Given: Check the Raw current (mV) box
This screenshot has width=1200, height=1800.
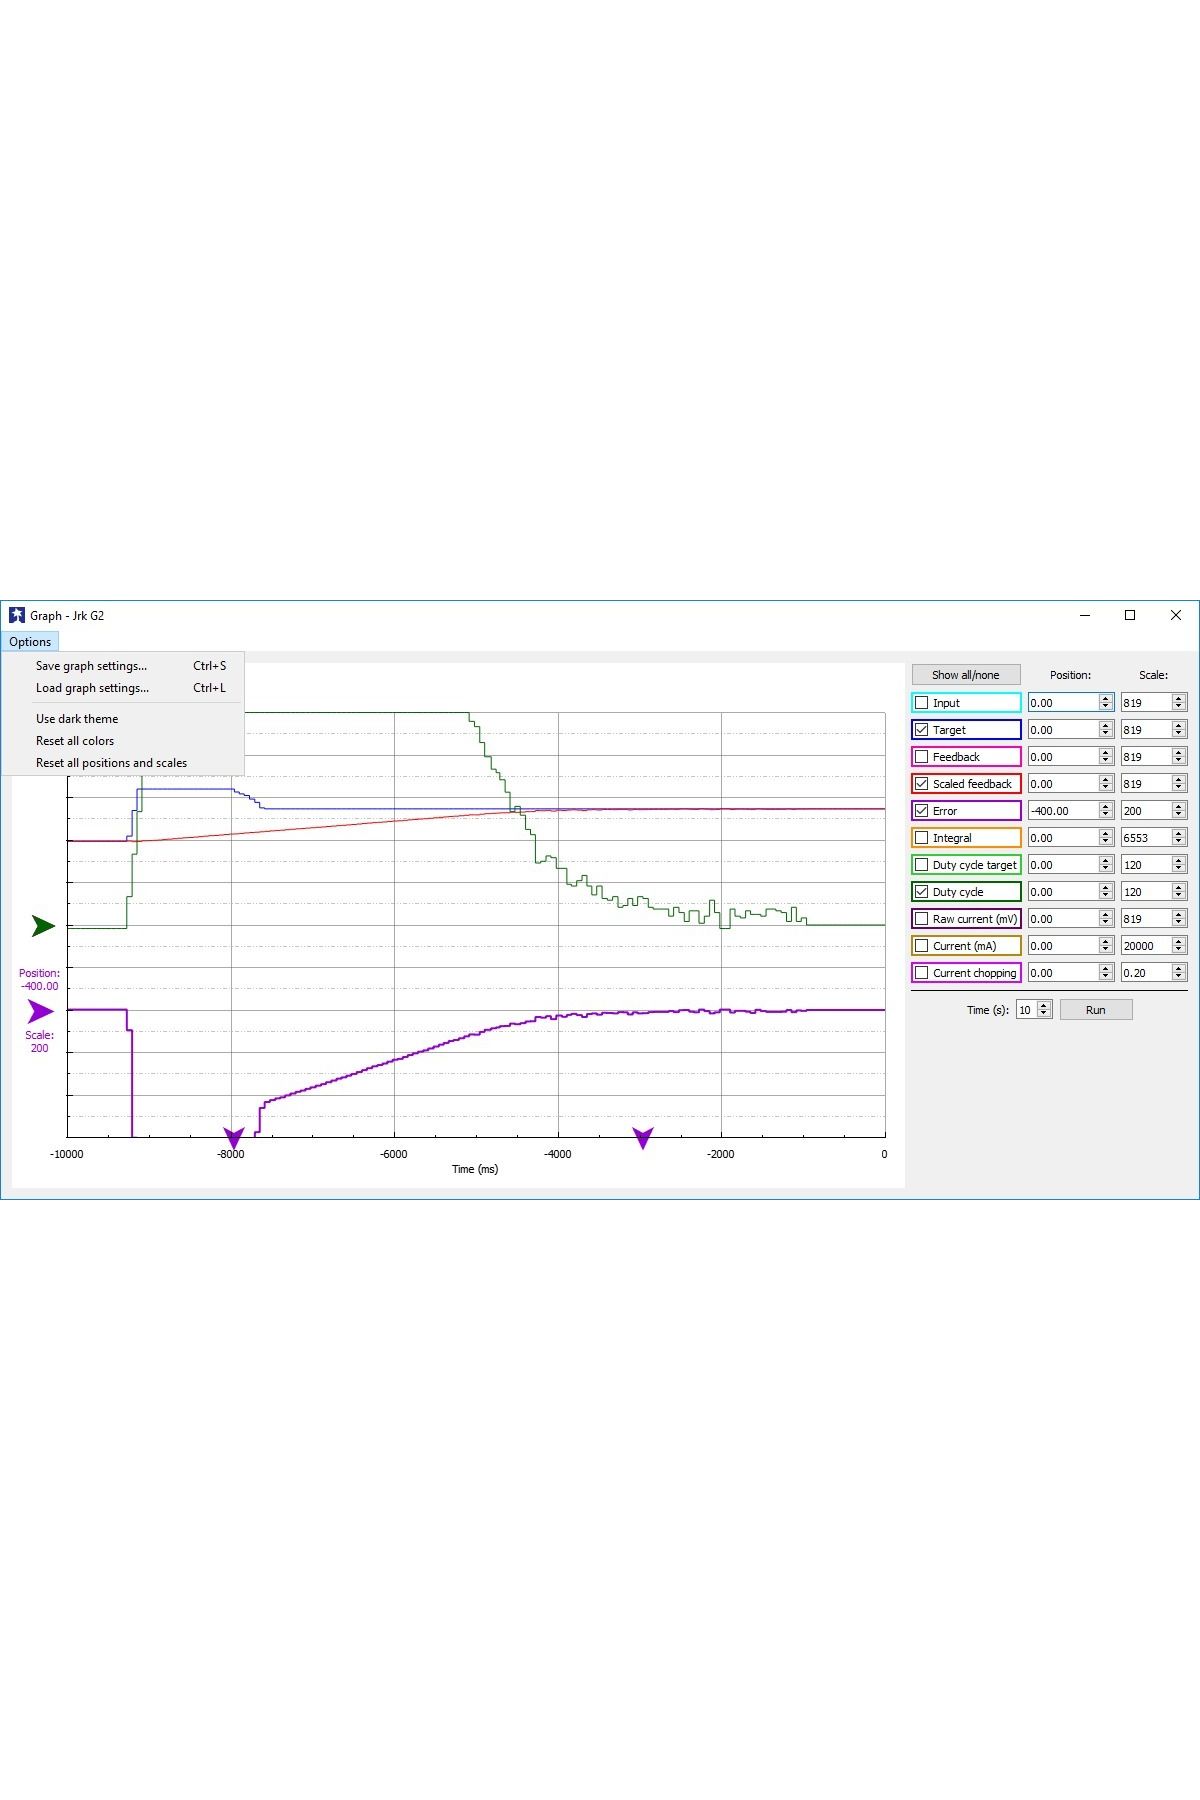Looking at the screenshot, I should coord(922,919).
